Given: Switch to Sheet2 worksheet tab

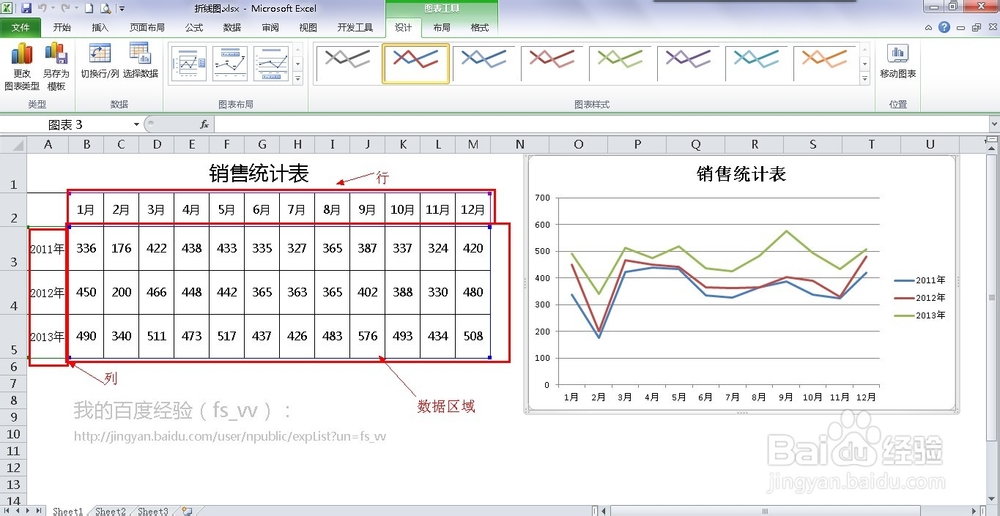Looking at the screenshot, I should (110, 512).
